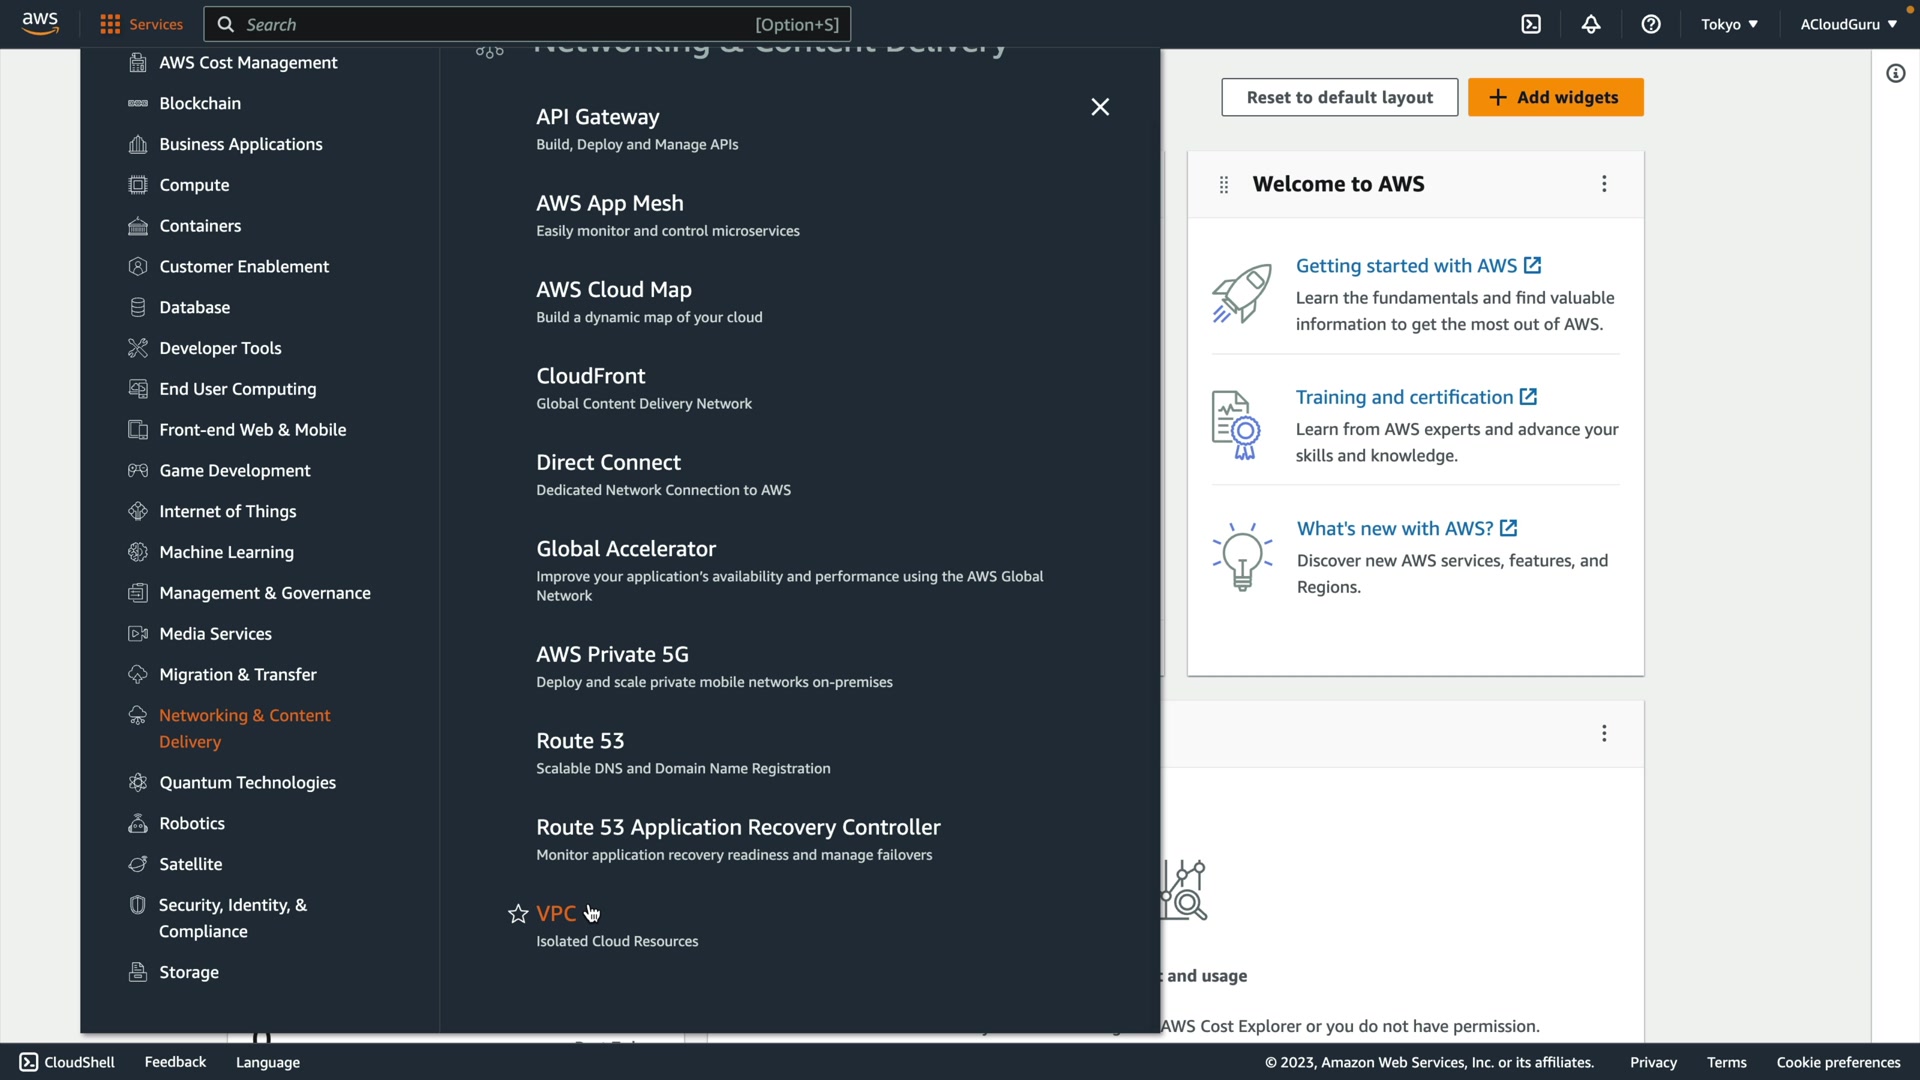Open the notifications bell
This screenshot has width=1920, height=1080.
click(1591, 24)
